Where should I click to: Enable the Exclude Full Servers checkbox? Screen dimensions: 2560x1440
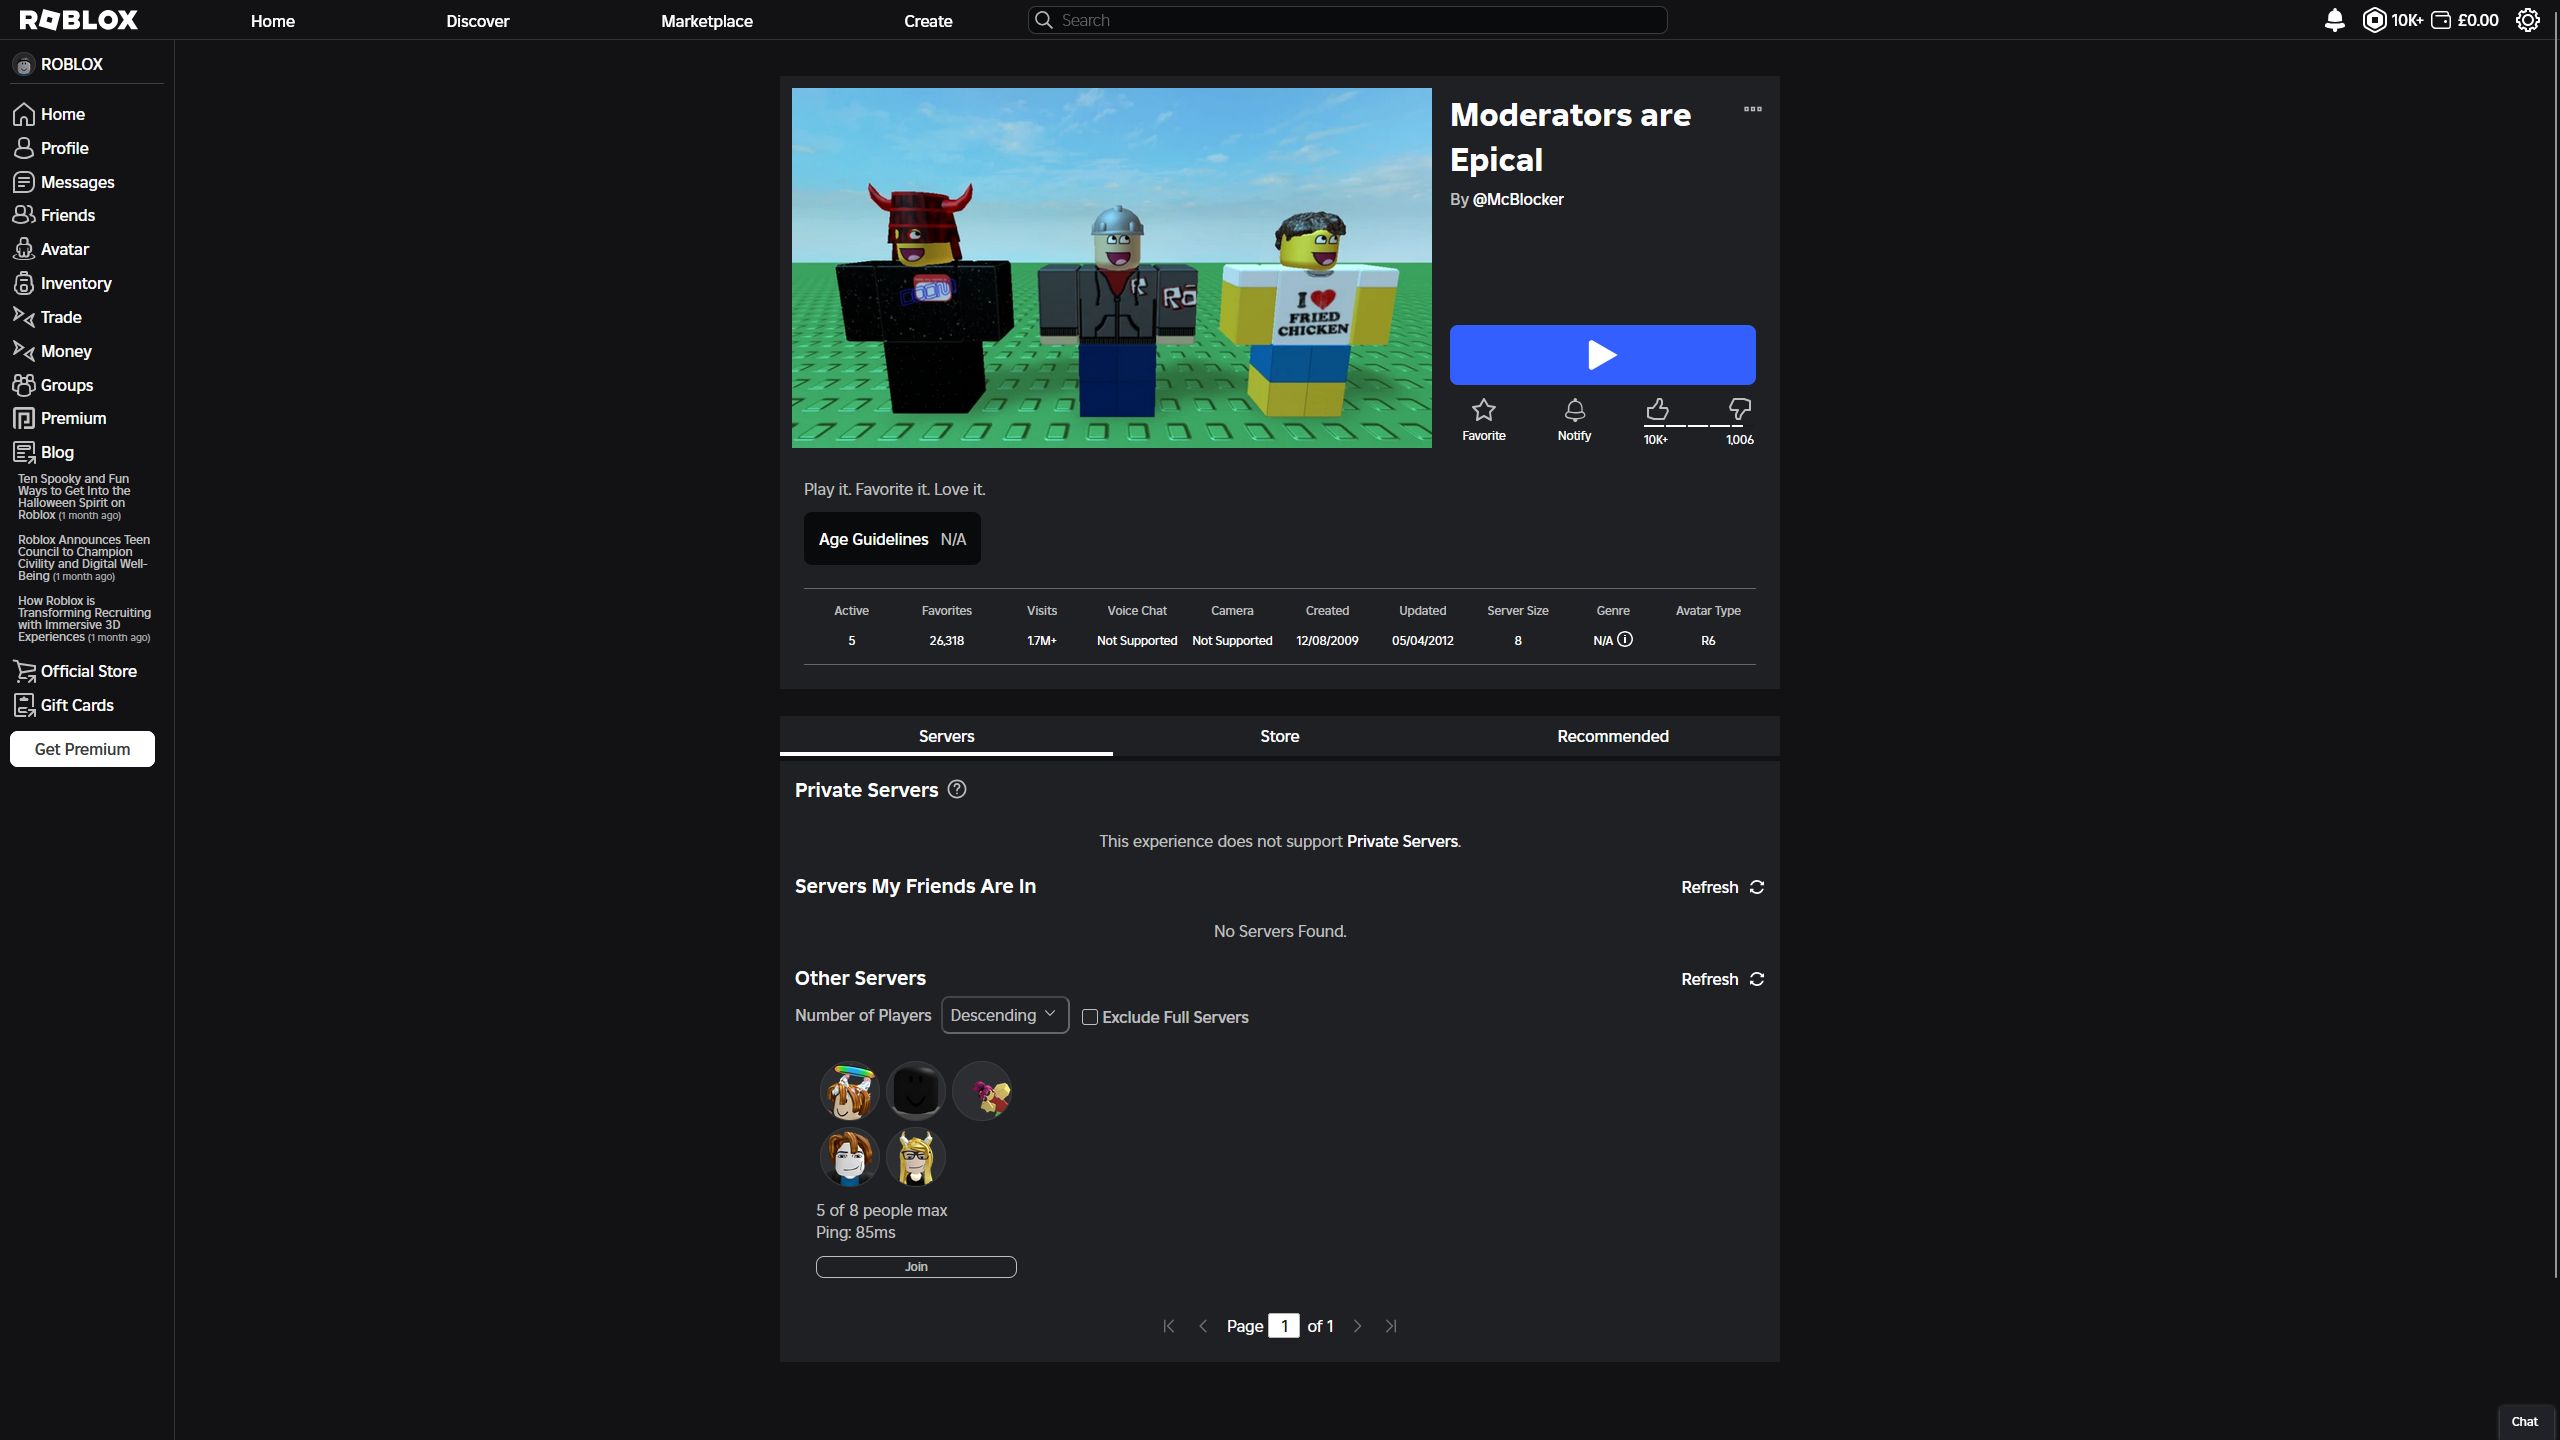click(x=1088, y=1016)
